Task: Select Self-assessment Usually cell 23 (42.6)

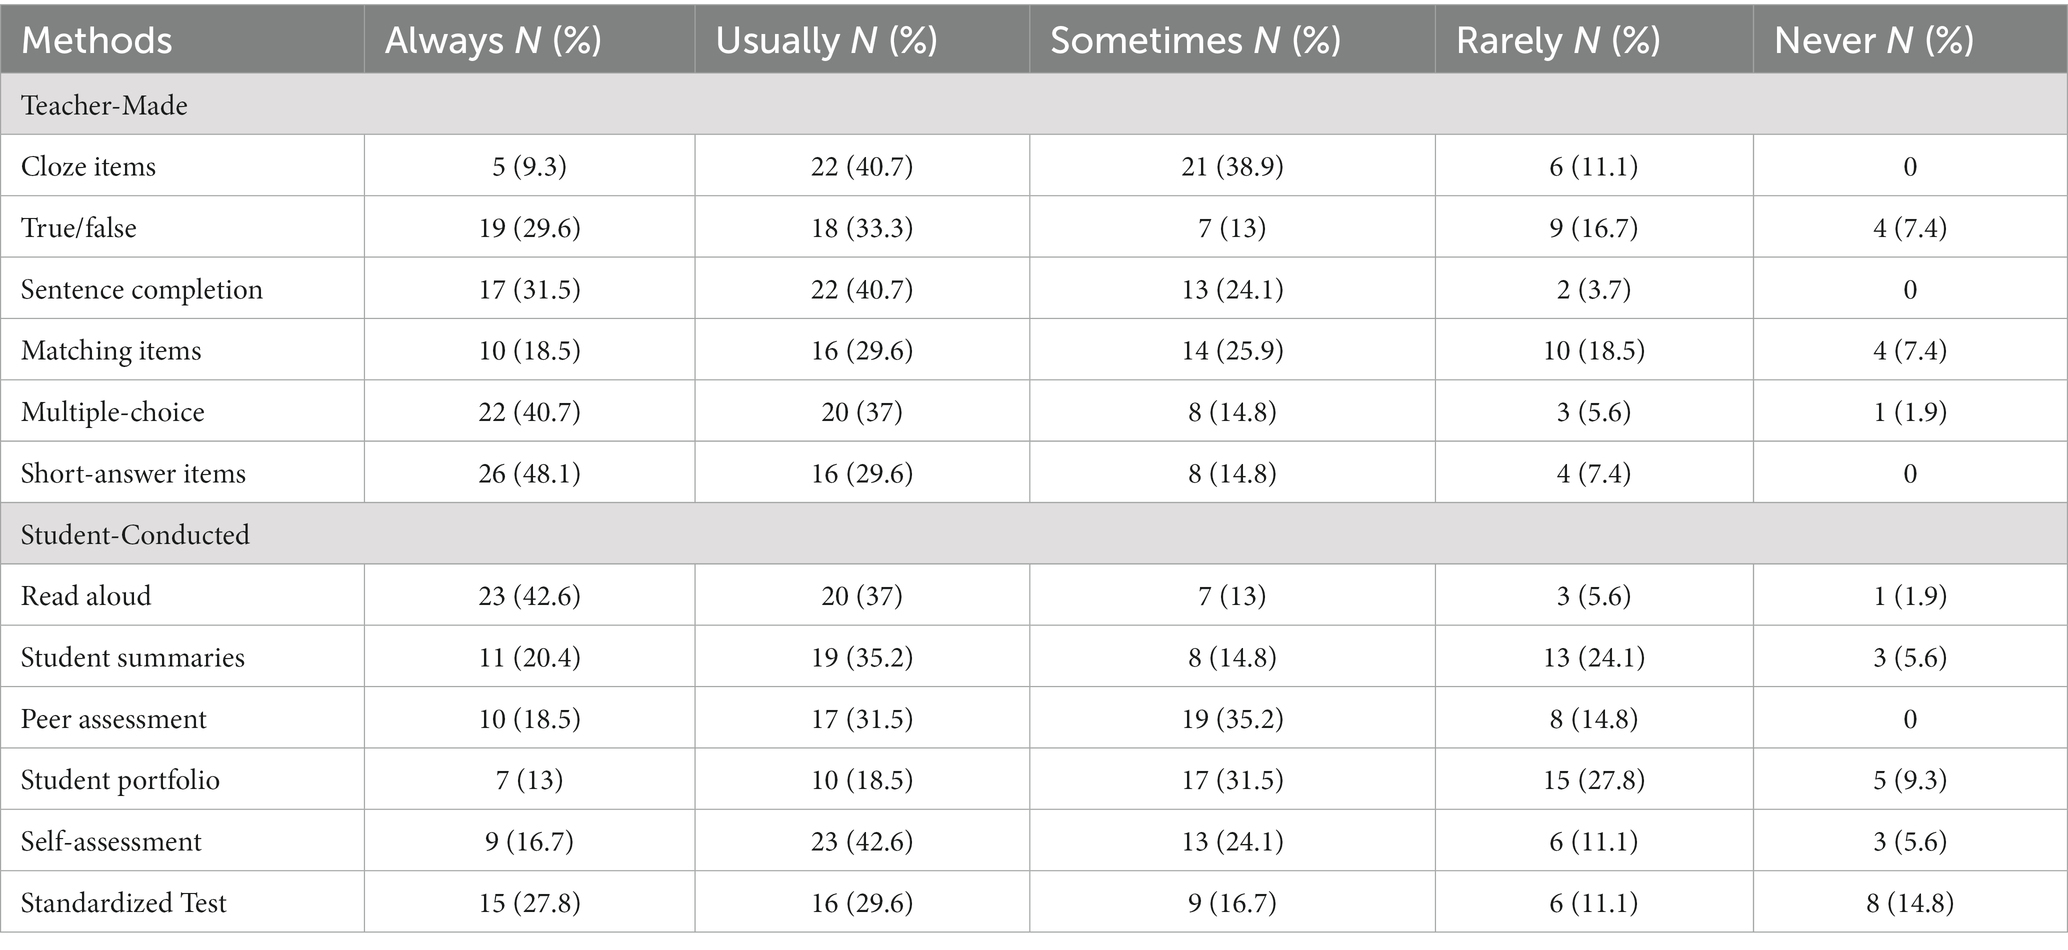Action: point(862,842)
